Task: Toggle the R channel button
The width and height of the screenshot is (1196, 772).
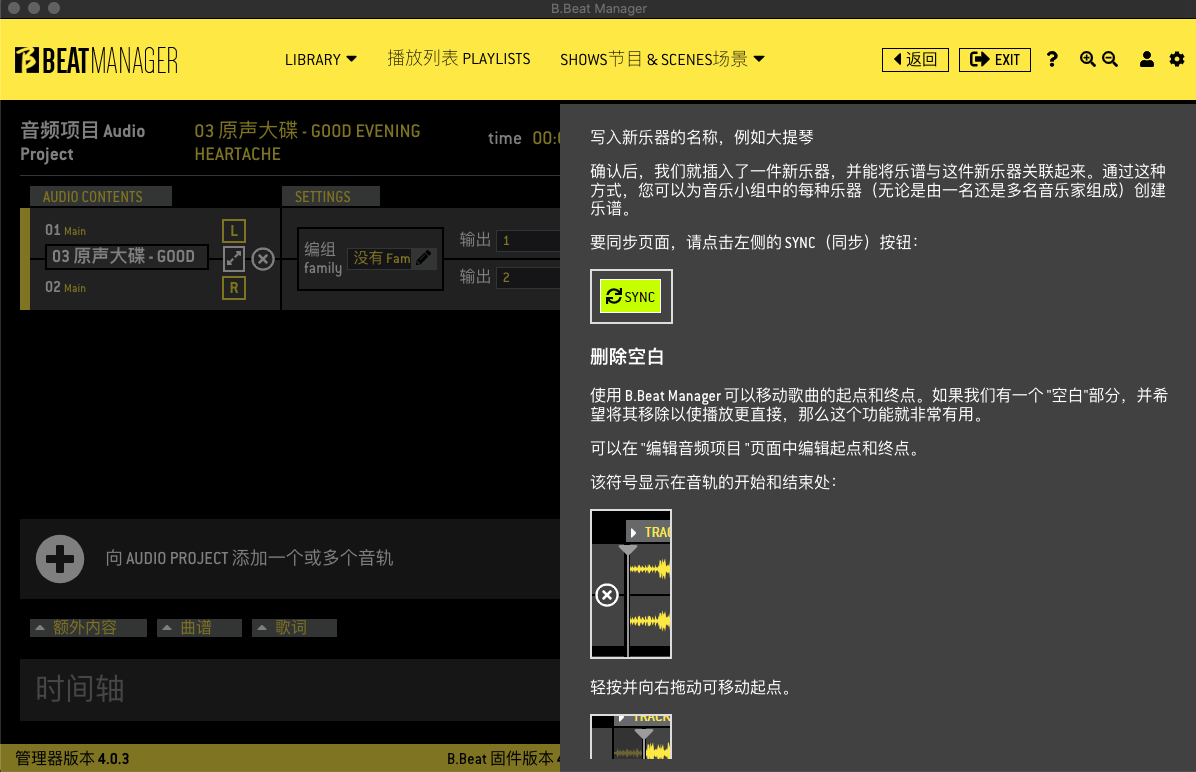Action: pyautogui.click(x=233, y=288)
